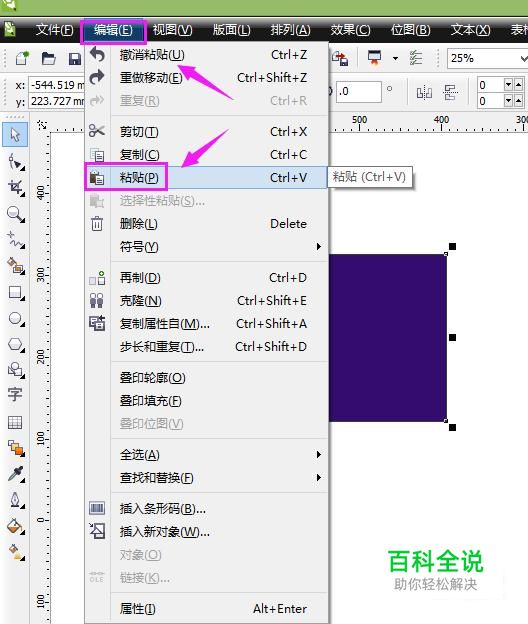This screenshot has width=528, height=624.
Task: Select the Interactive fill tool
Action: click(x=16, y=552)
